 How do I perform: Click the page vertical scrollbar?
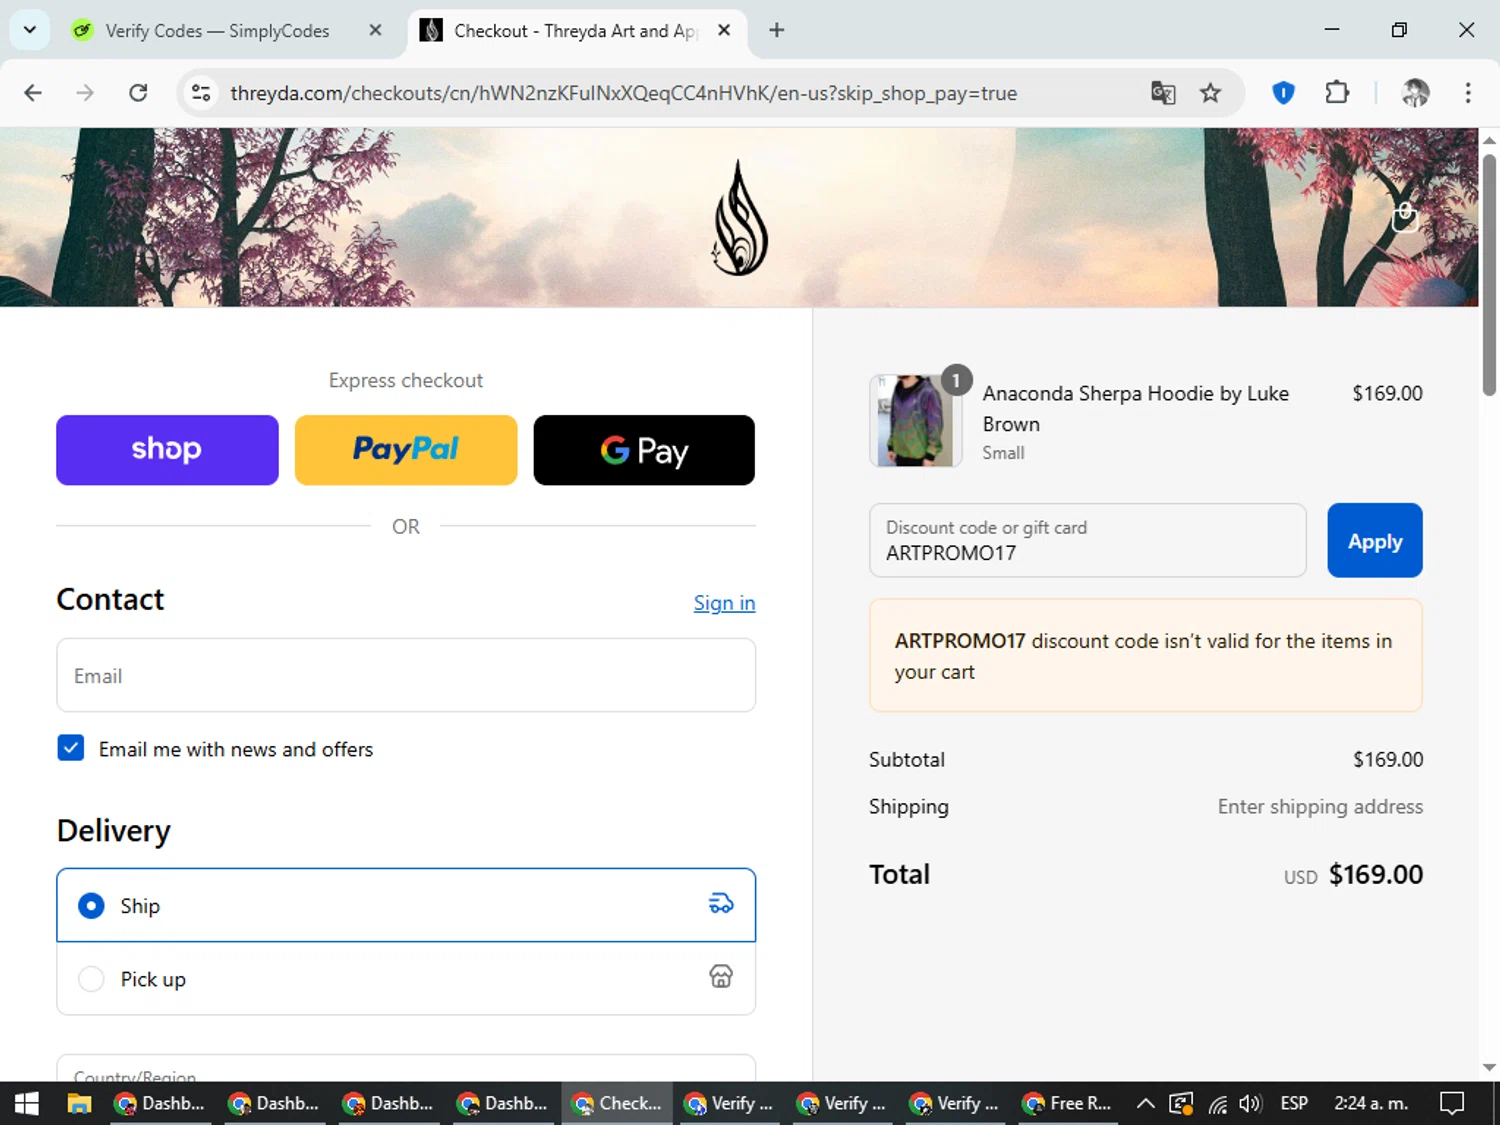tap(1489, 275)
